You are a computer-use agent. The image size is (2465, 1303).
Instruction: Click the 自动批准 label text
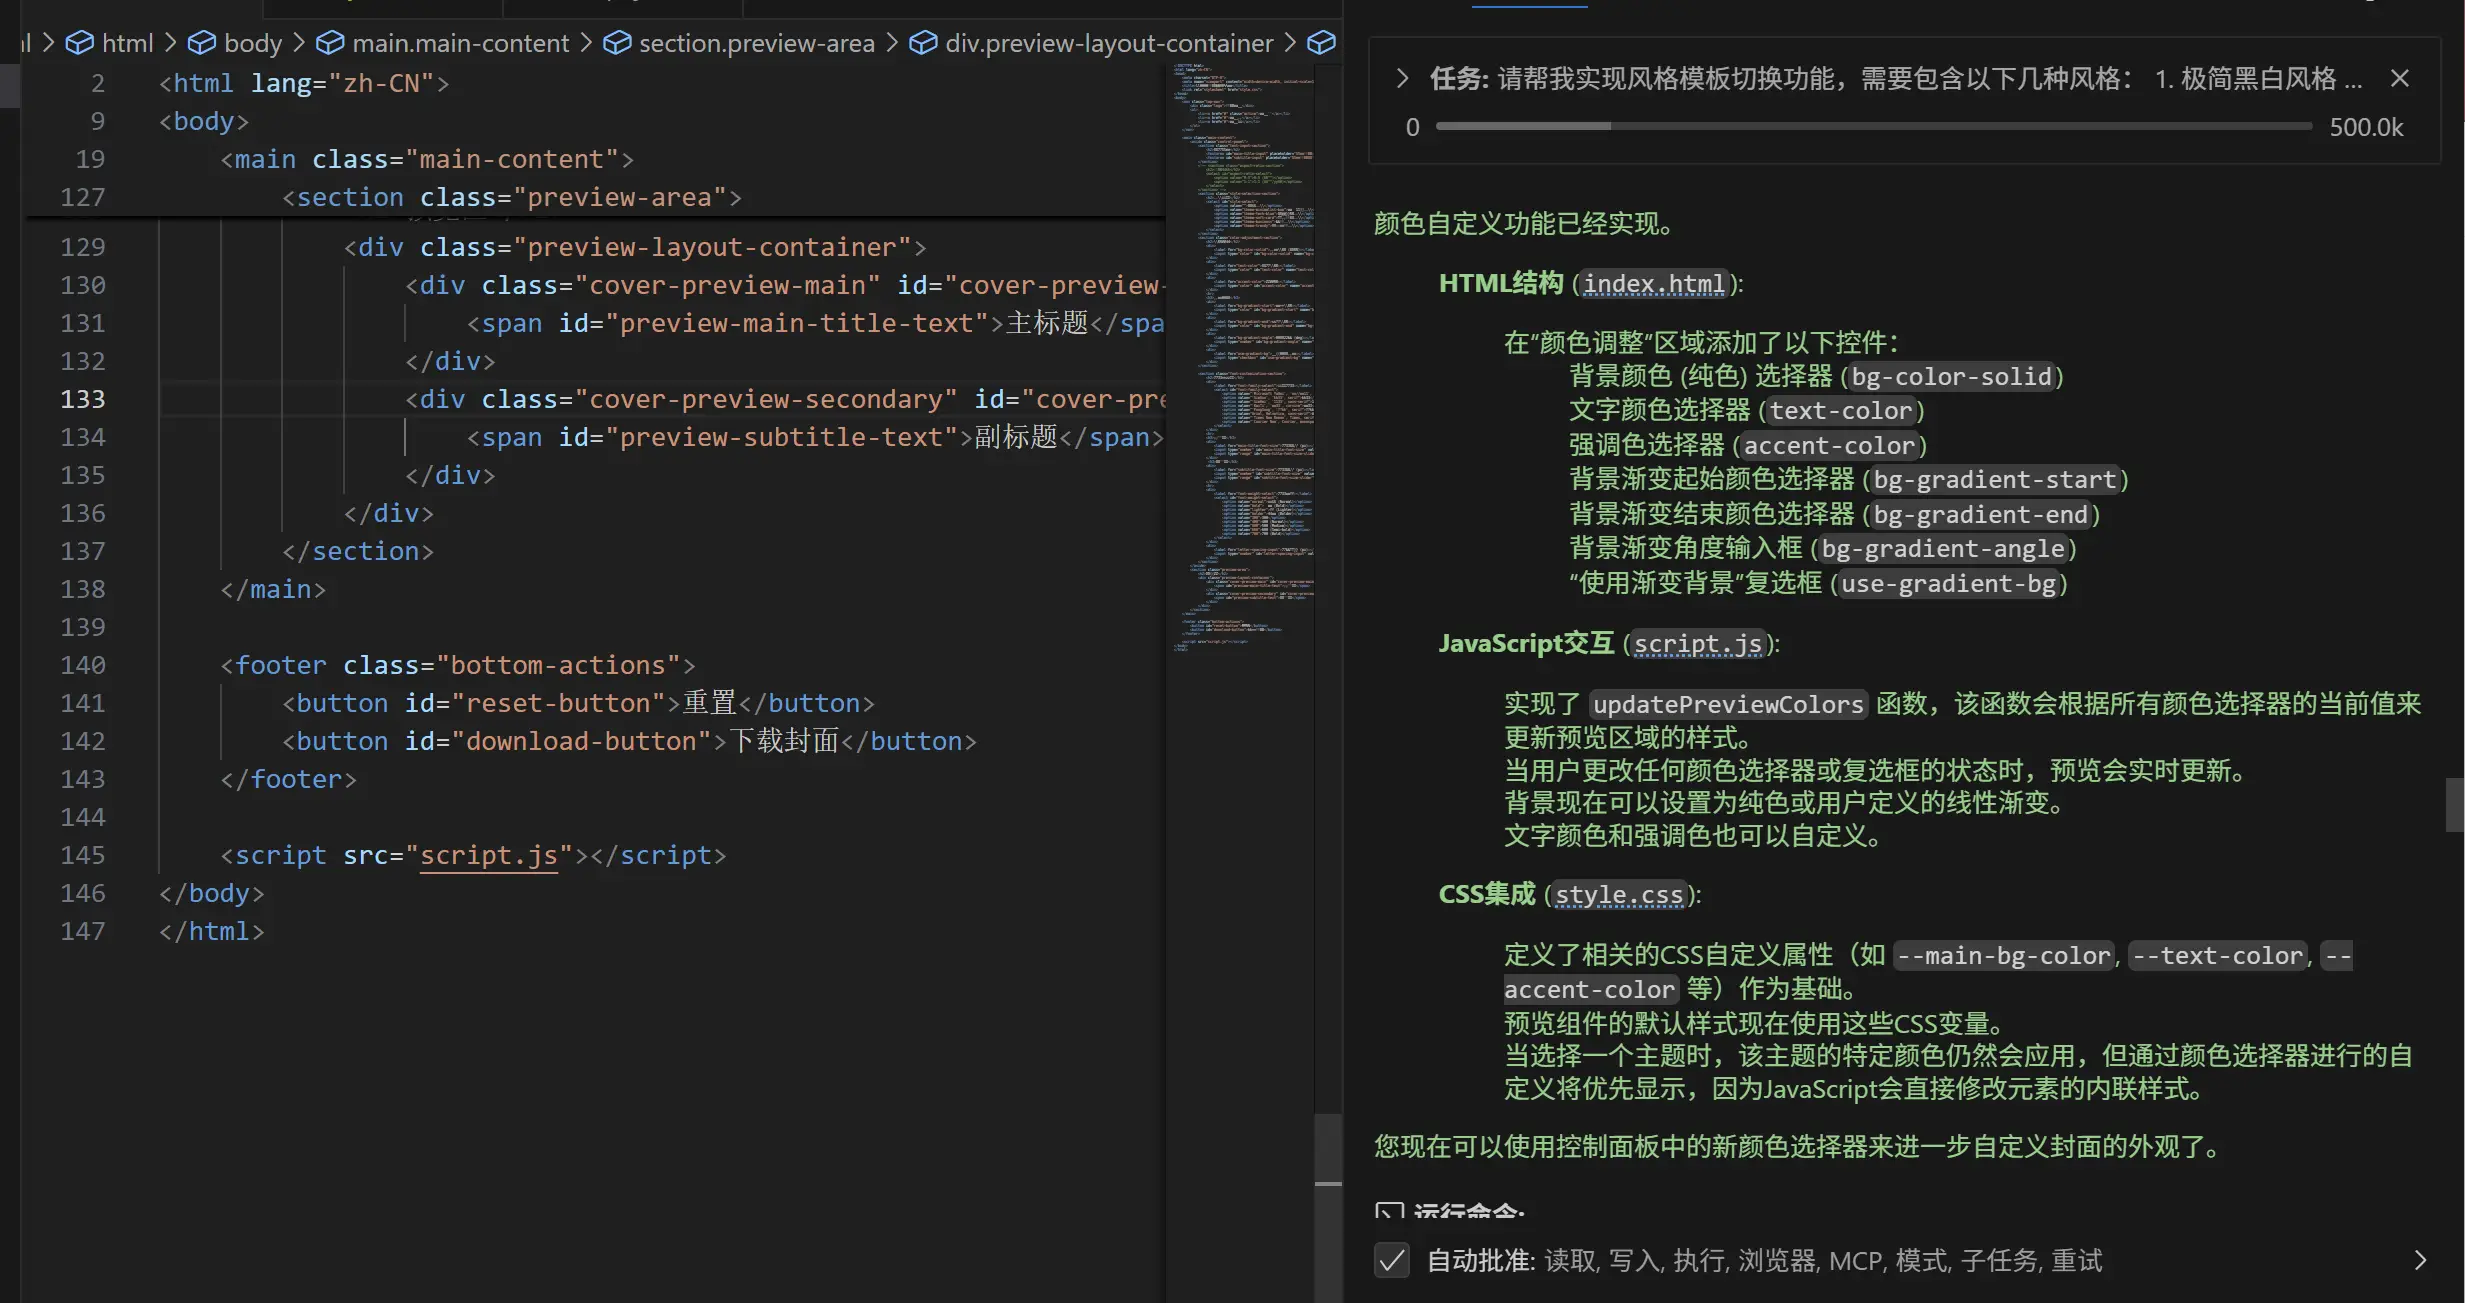[1480, 1260]
